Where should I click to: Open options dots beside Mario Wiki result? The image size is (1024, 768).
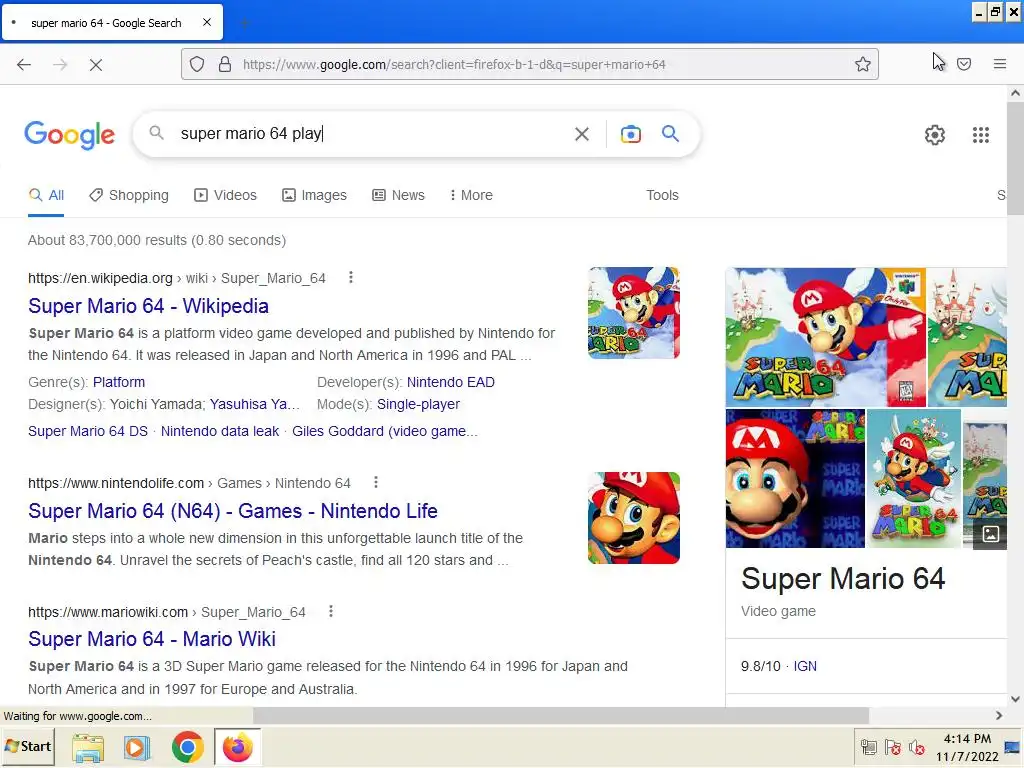point(331,611)
